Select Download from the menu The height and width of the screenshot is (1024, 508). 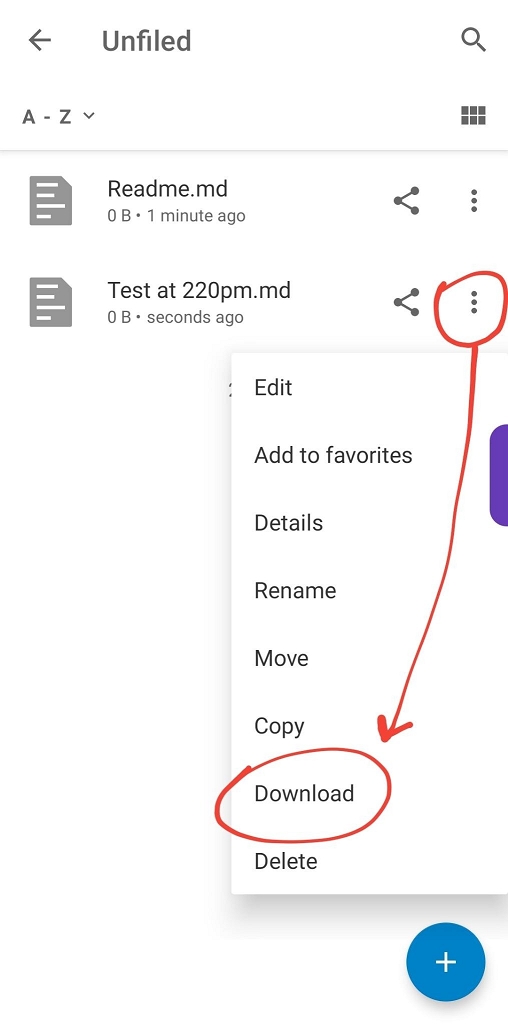tap(370, 793)
